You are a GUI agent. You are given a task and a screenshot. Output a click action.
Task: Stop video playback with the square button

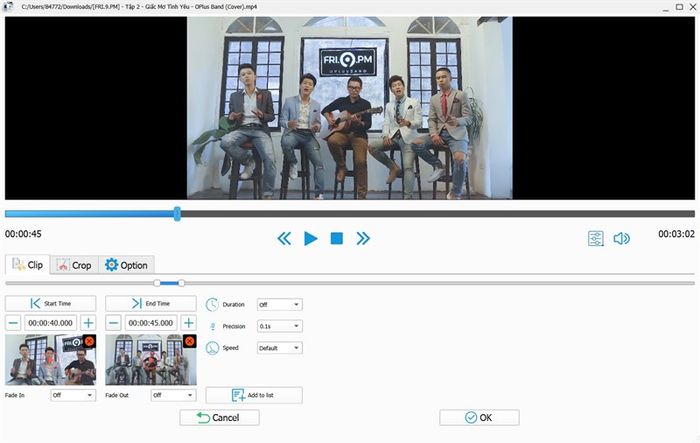coord(337,238)
